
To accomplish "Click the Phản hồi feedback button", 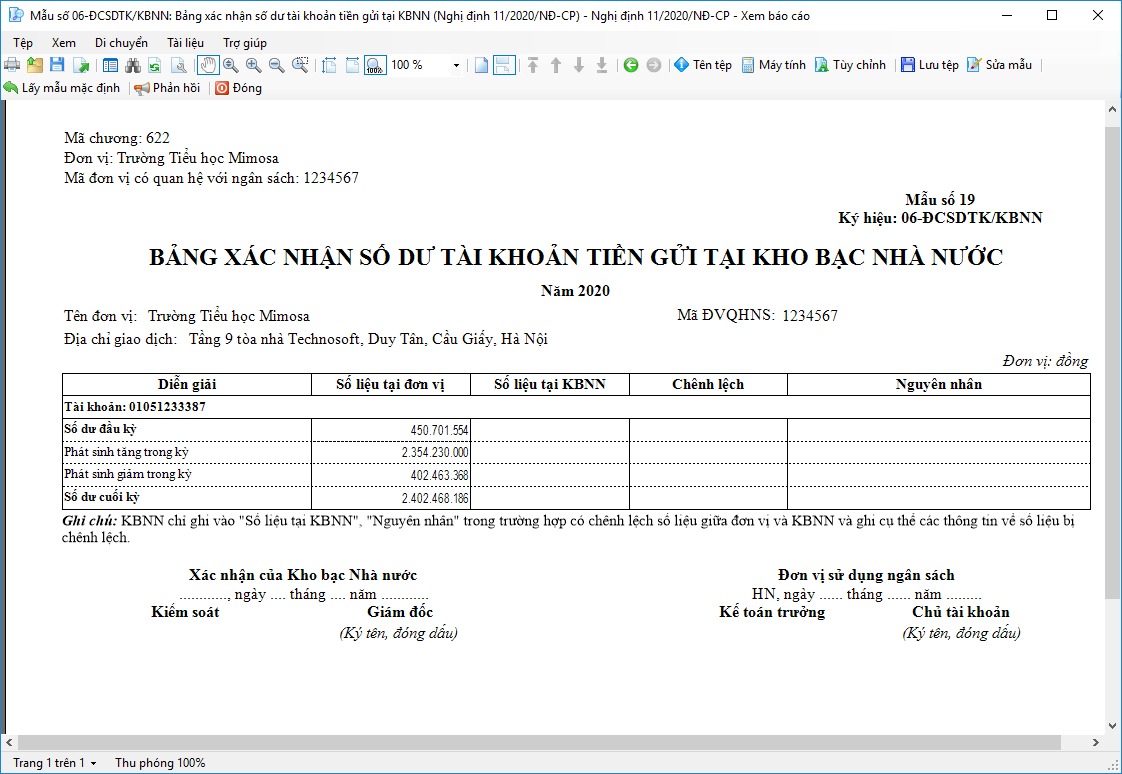I will (167, 88).
